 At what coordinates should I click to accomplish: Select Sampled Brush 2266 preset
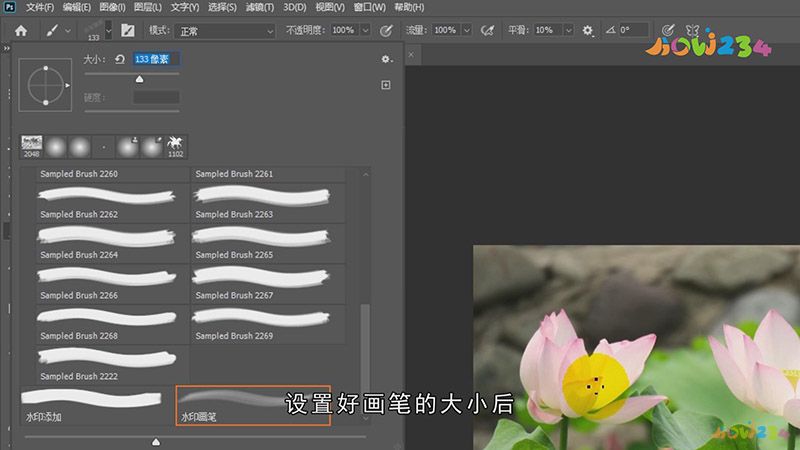point(112,284)
